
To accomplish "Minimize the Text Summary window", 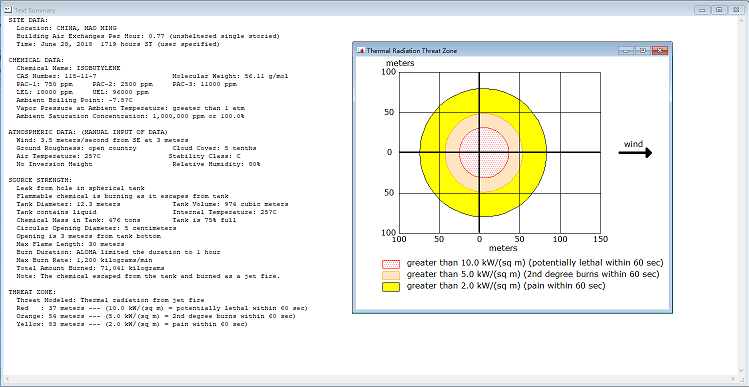I will (702, 10).
